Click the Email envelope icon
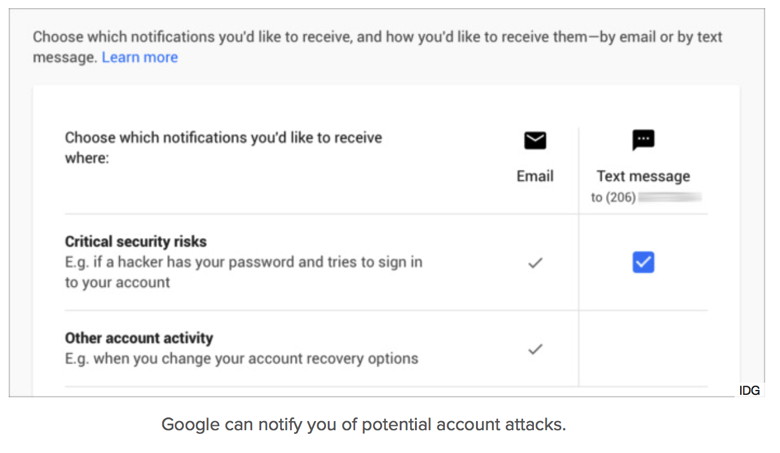Screen dimensions: 780x453 click(535, 141)
